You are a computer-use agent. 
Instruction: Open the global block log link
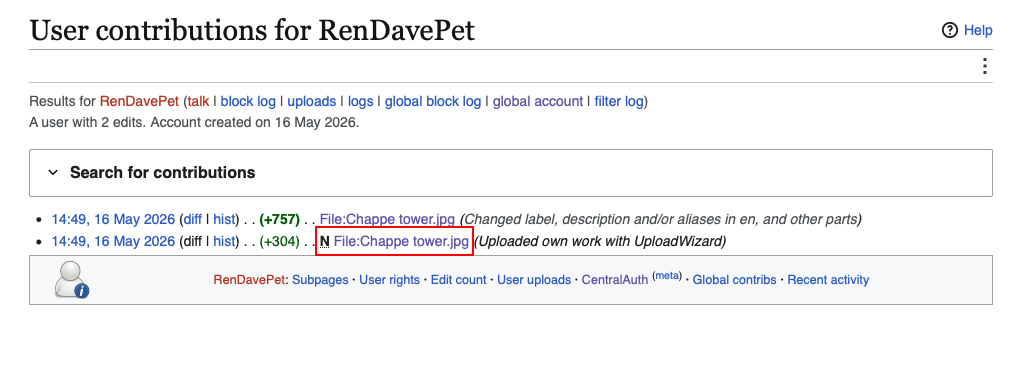tap(433, 102)
